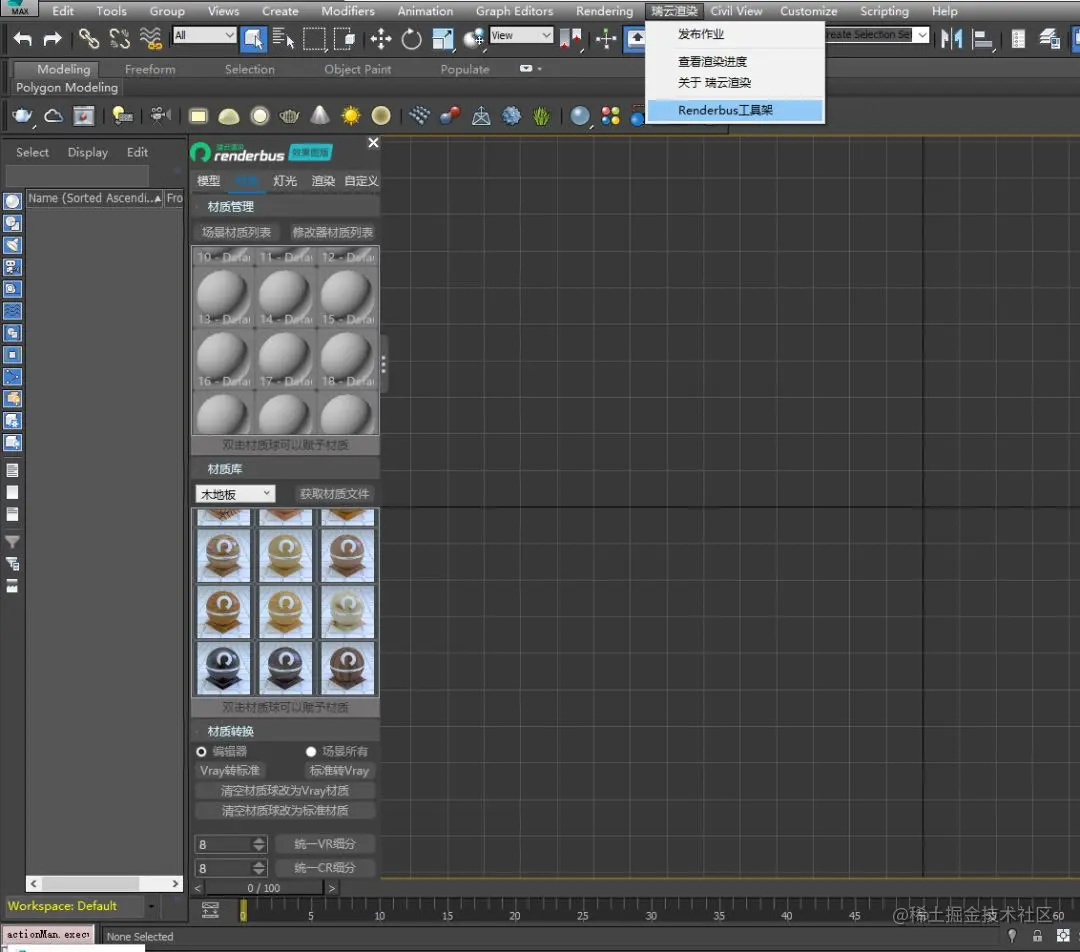Collapse the 材质库 section header
Image resolution: width=1080 pixels, height=952 pixels.
point(285,469)
